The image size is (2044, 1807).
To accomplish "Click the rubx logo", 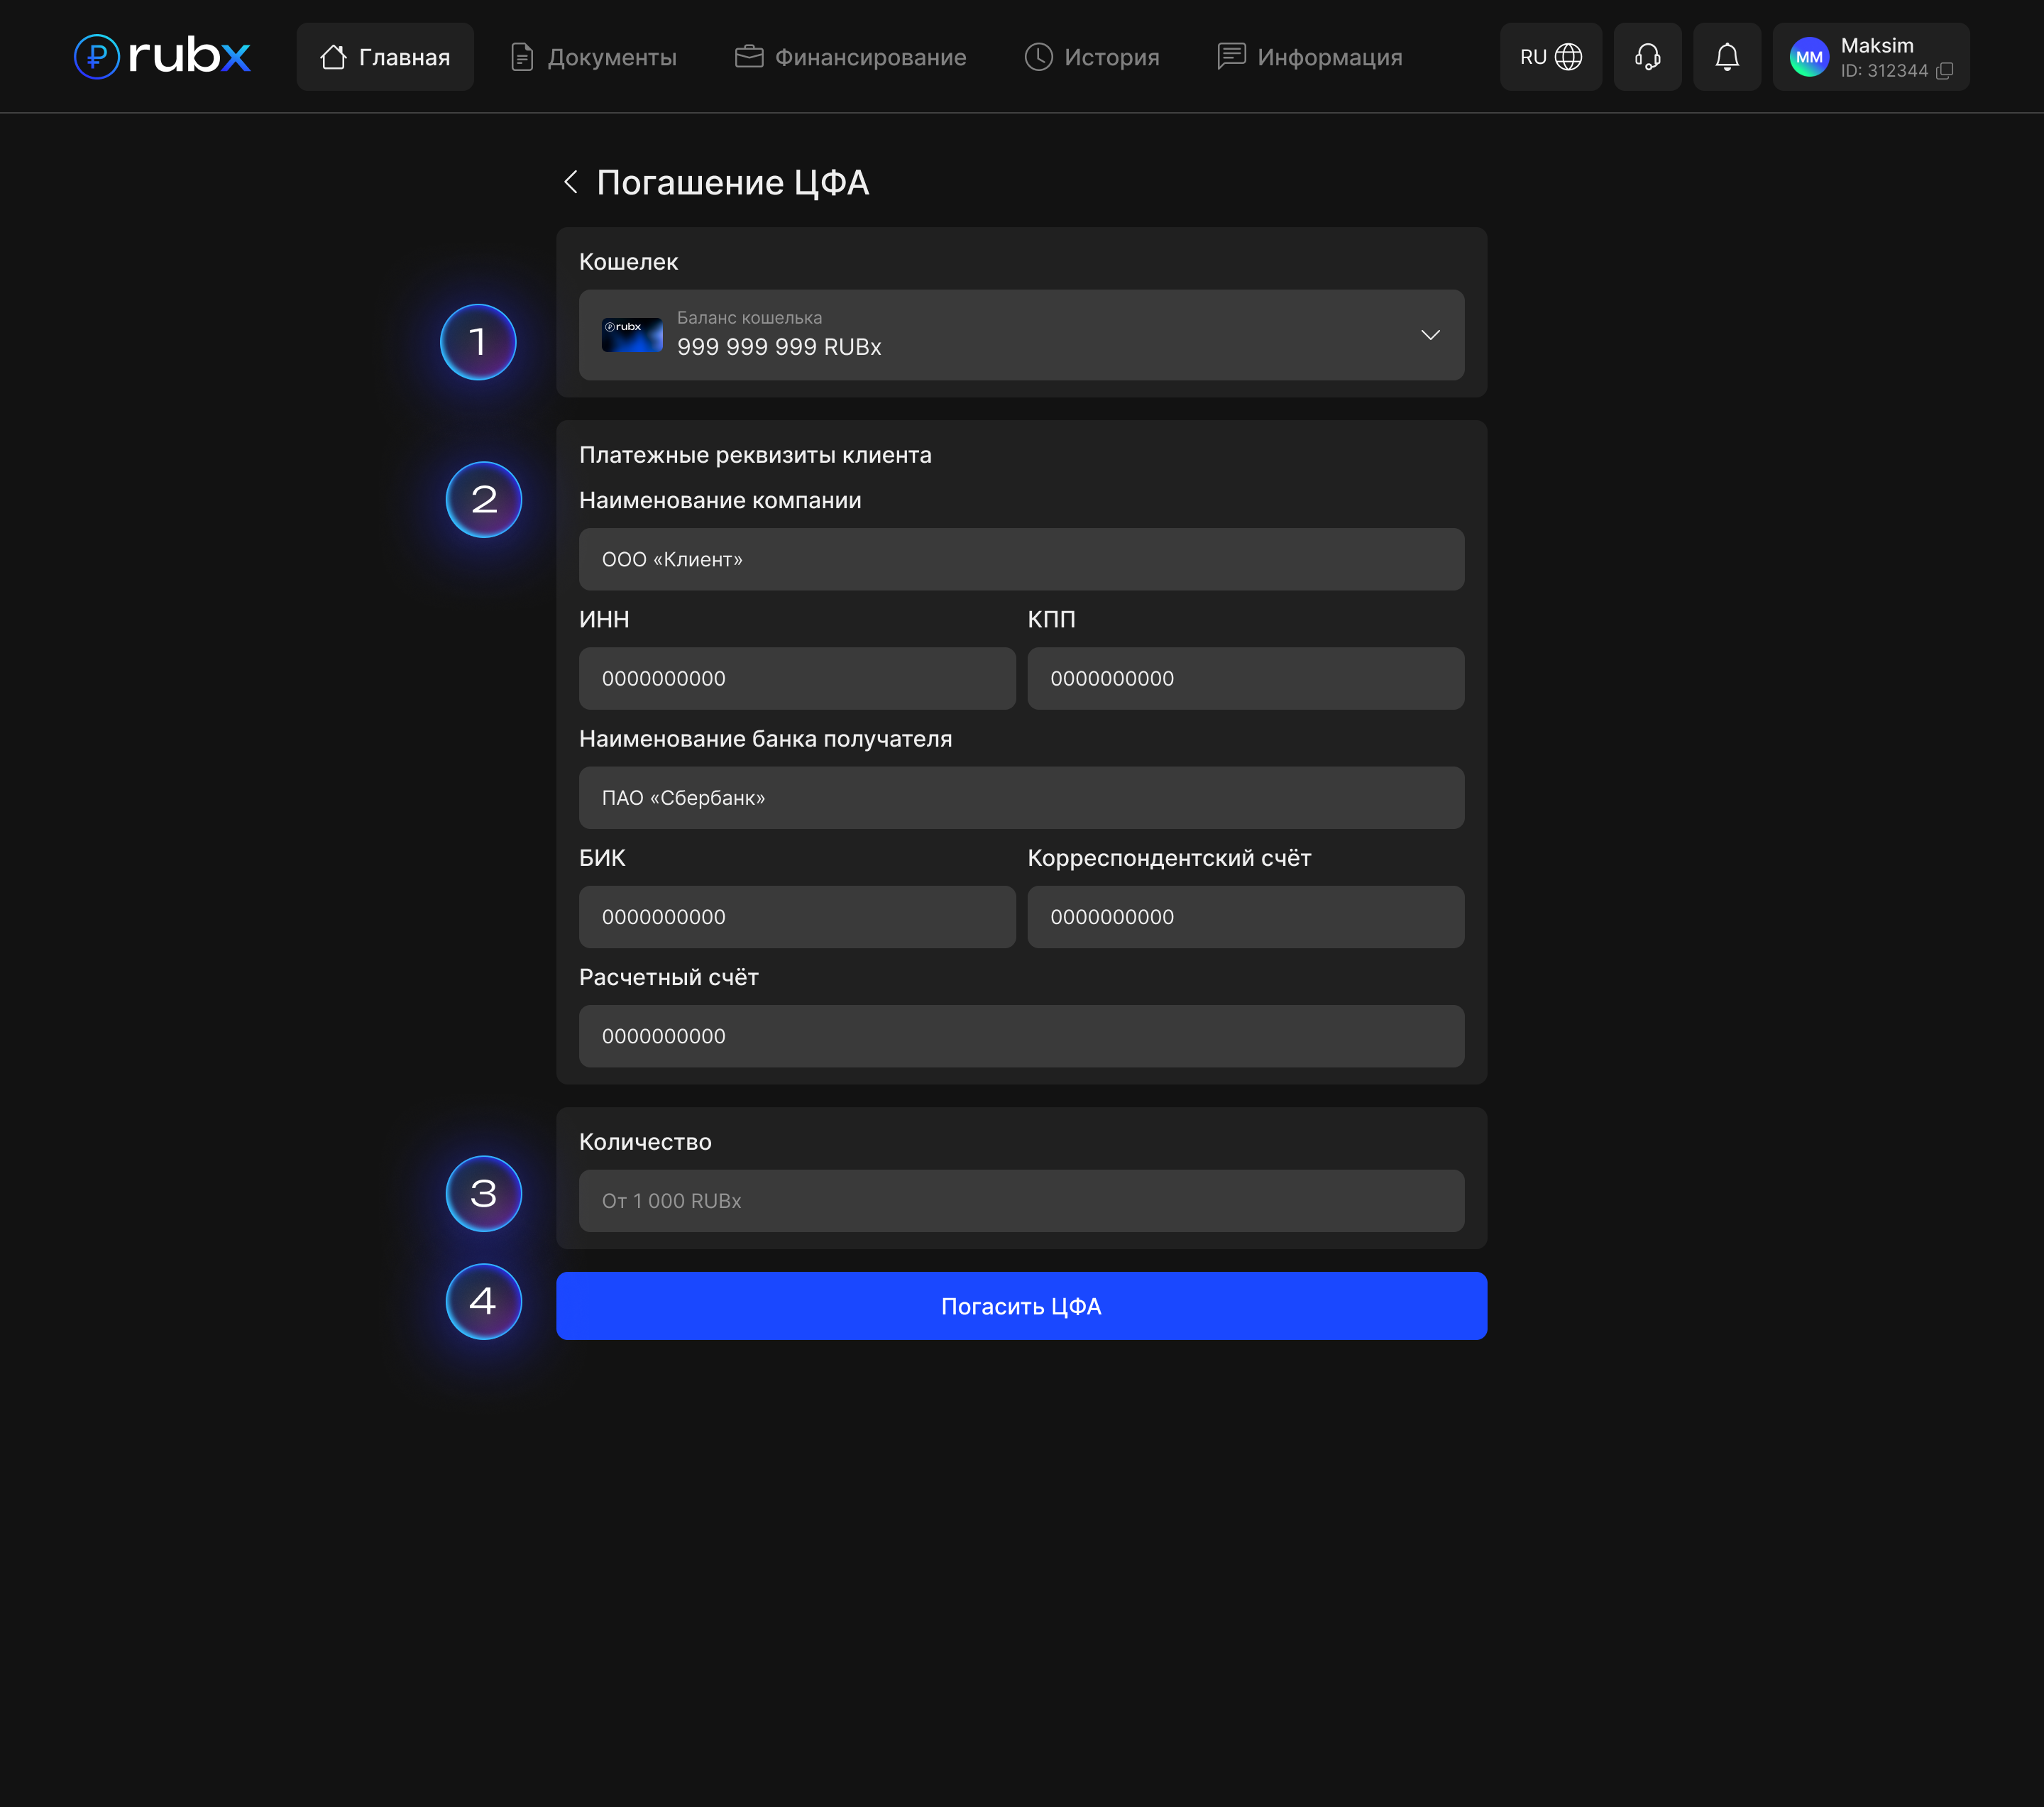I will (x=162, y=56).
